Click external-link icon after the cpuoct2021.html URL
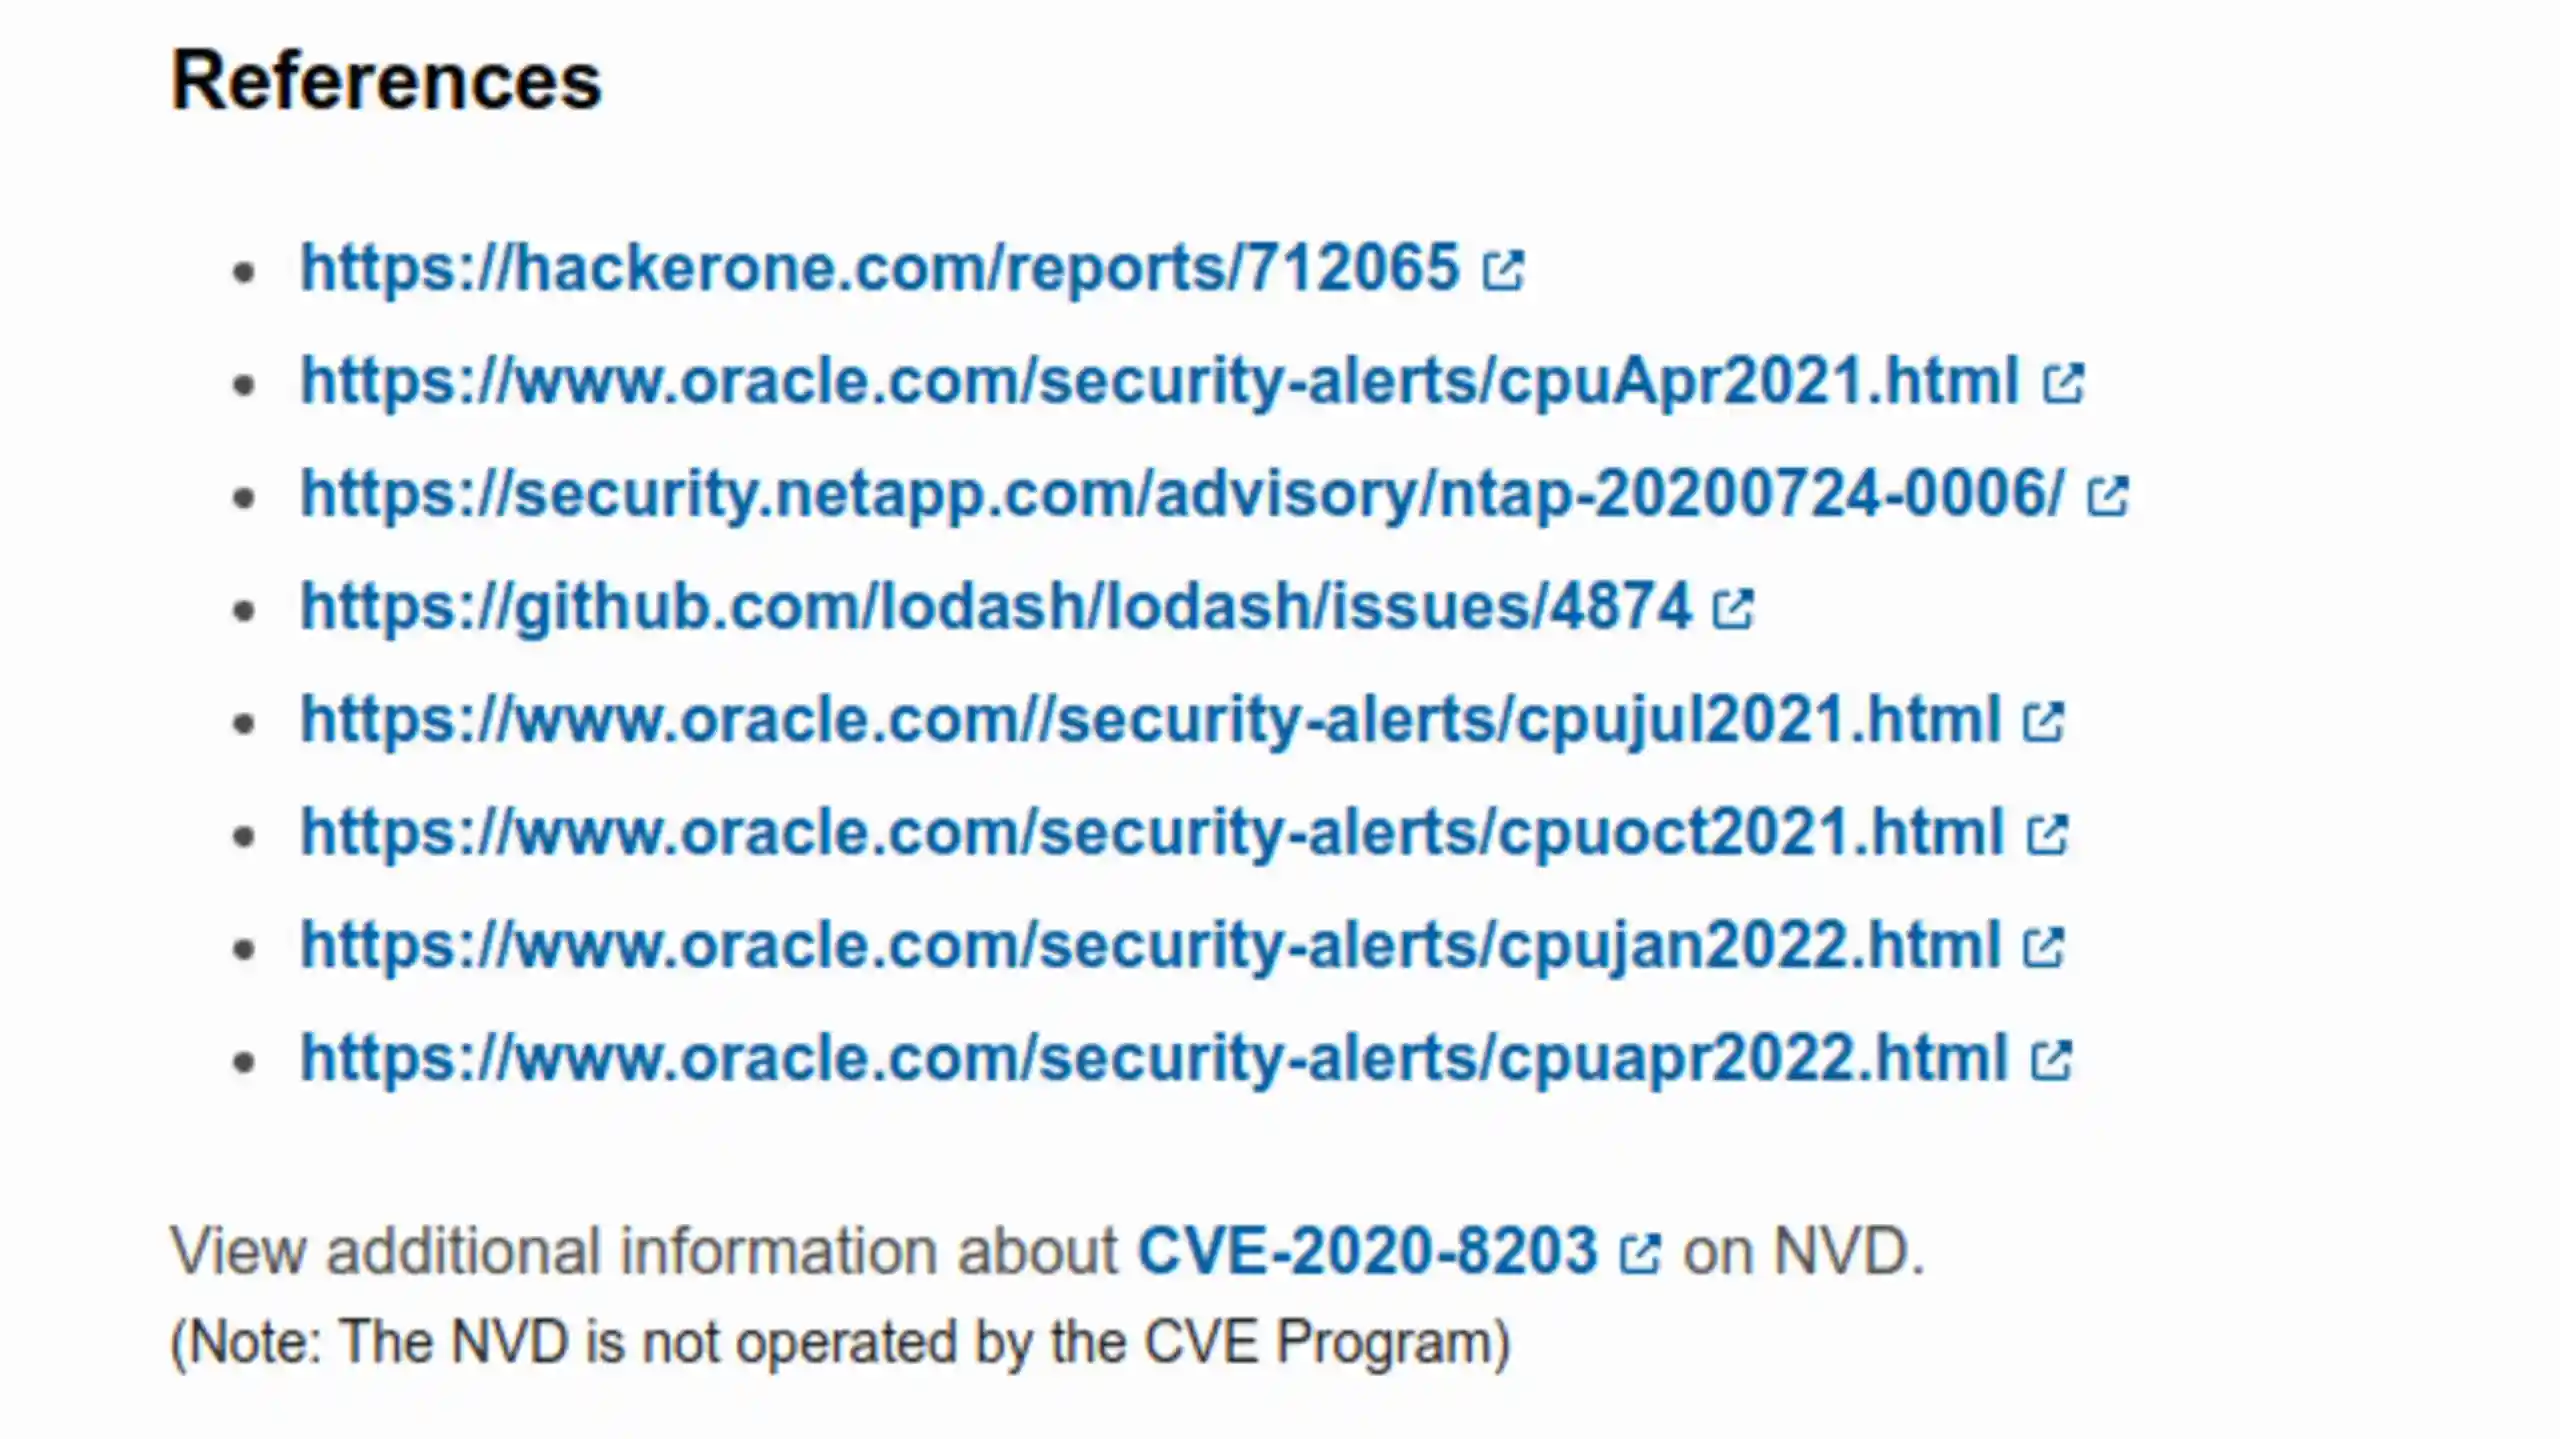The width and height of the screenshot is (2560, 1439). pos(2047,835)
